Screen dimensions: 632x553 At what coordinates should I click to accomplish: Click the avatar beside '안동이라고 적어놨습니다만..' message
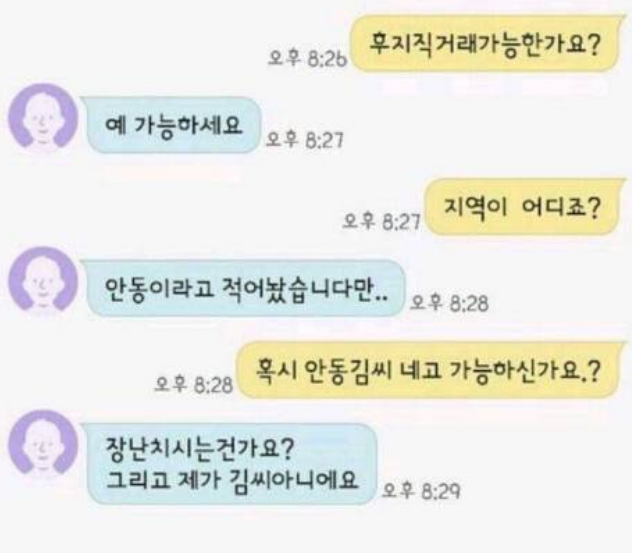pos(43,281)
